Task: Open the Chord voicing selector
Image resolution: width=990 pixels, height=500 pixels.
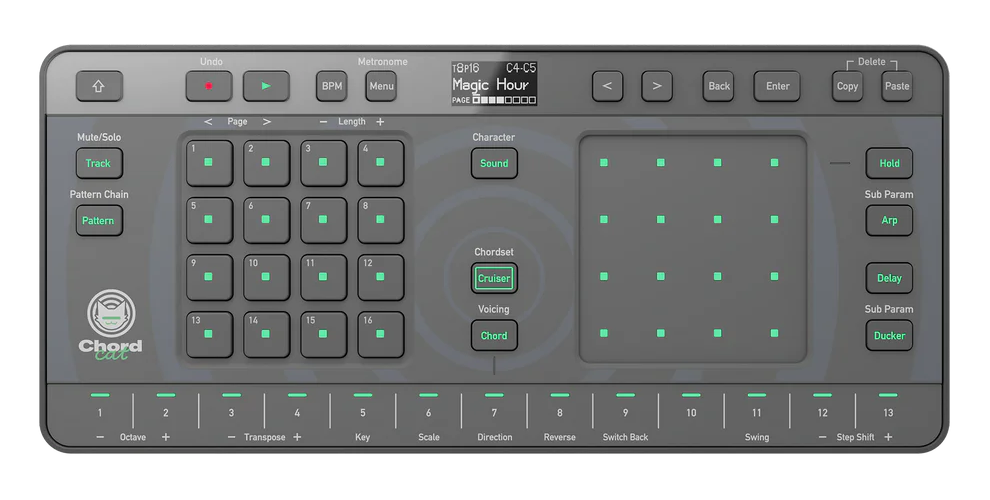Action: pos(494,335)
